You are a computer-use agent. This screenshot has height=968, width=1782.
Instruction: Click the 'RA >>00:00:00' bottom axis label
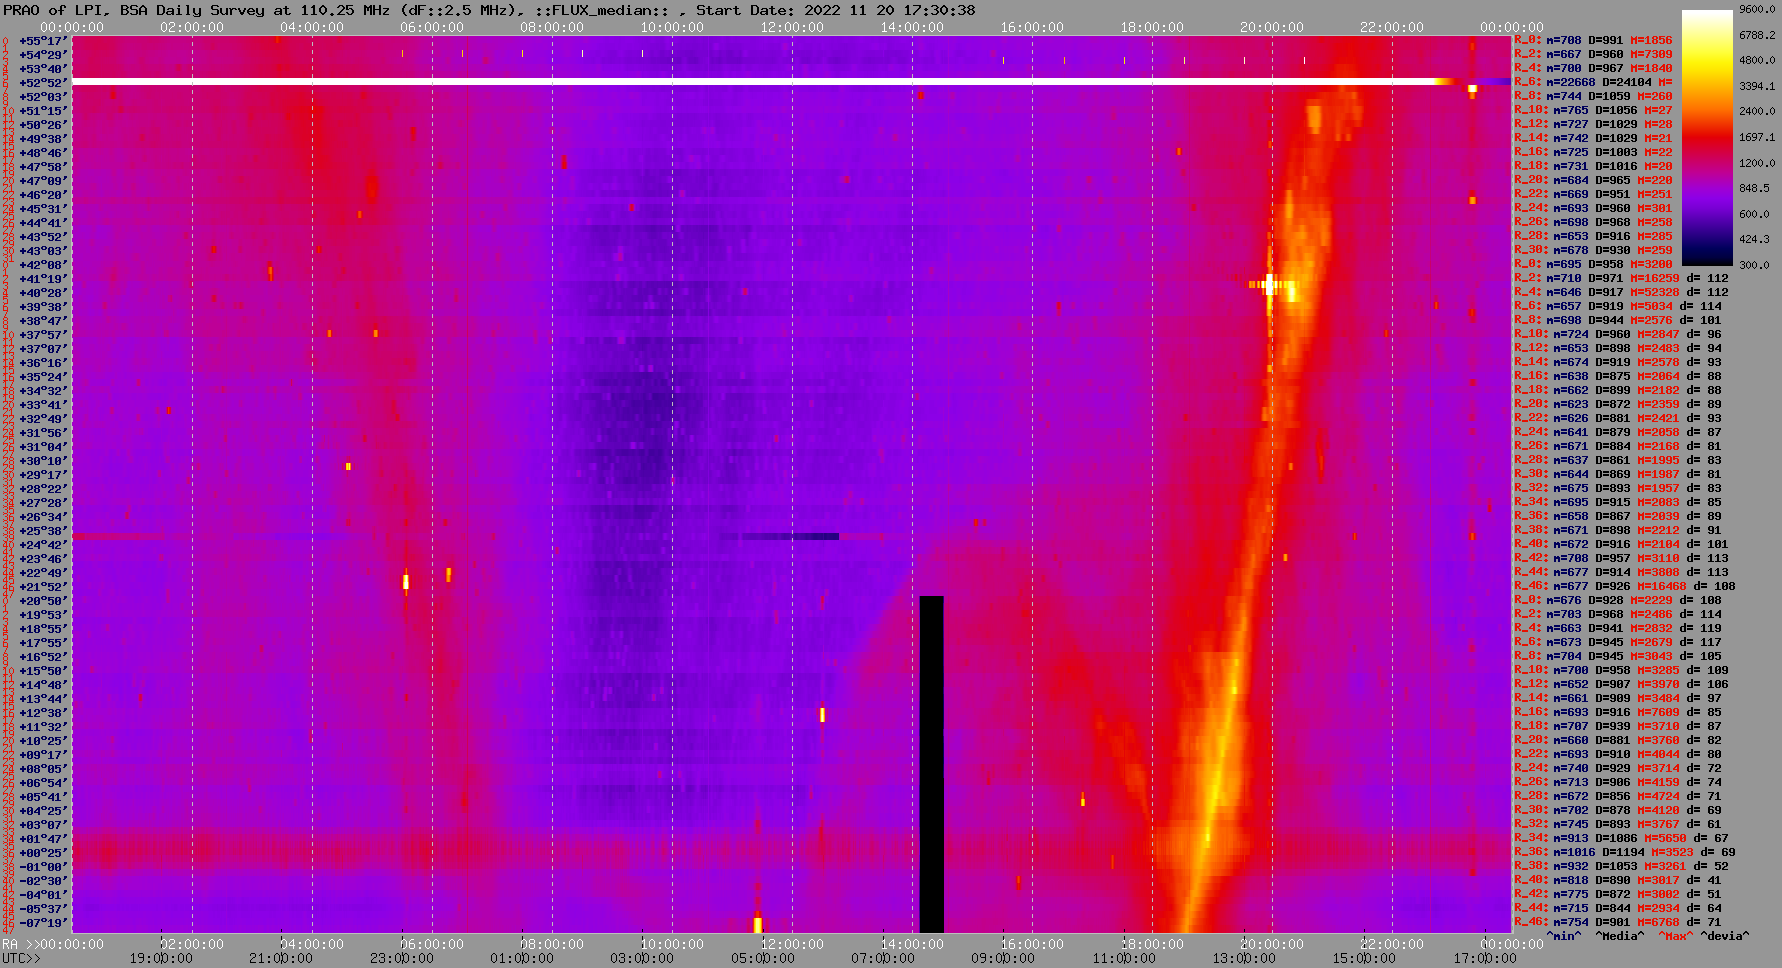(53, 944)
